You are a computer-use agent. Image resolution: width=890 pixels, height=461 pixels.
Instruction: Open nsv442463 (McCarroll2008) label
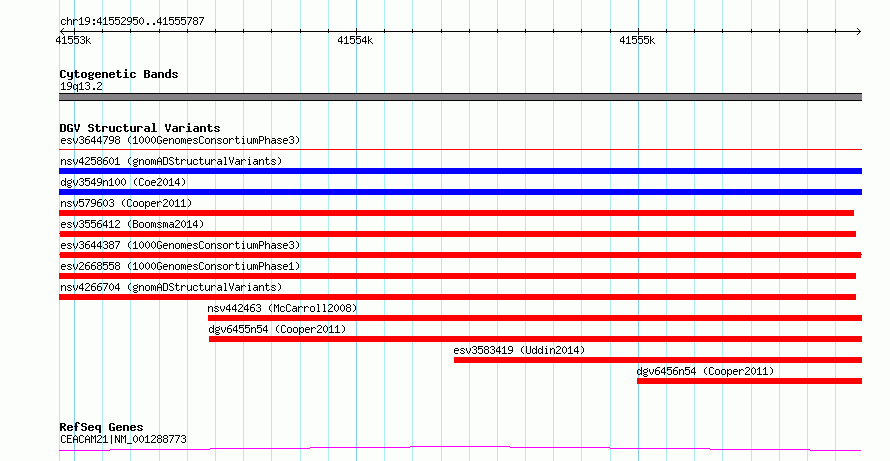pos(282,308)
